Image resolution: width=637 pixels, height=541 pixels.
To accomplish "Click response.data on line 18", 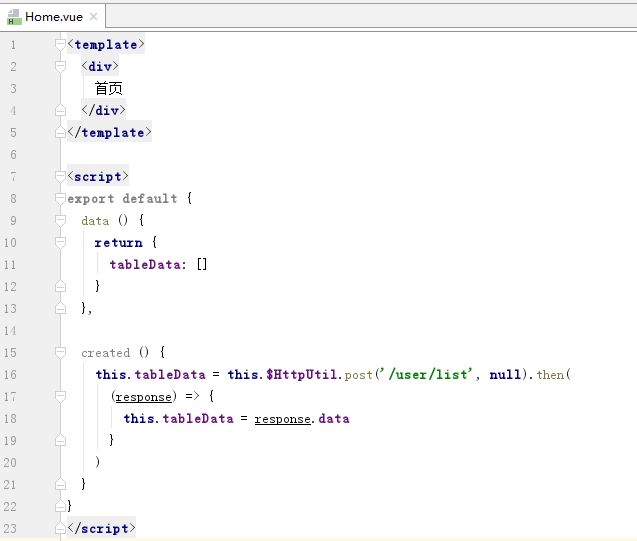I will pyautogui.click(x=302, y=419).
